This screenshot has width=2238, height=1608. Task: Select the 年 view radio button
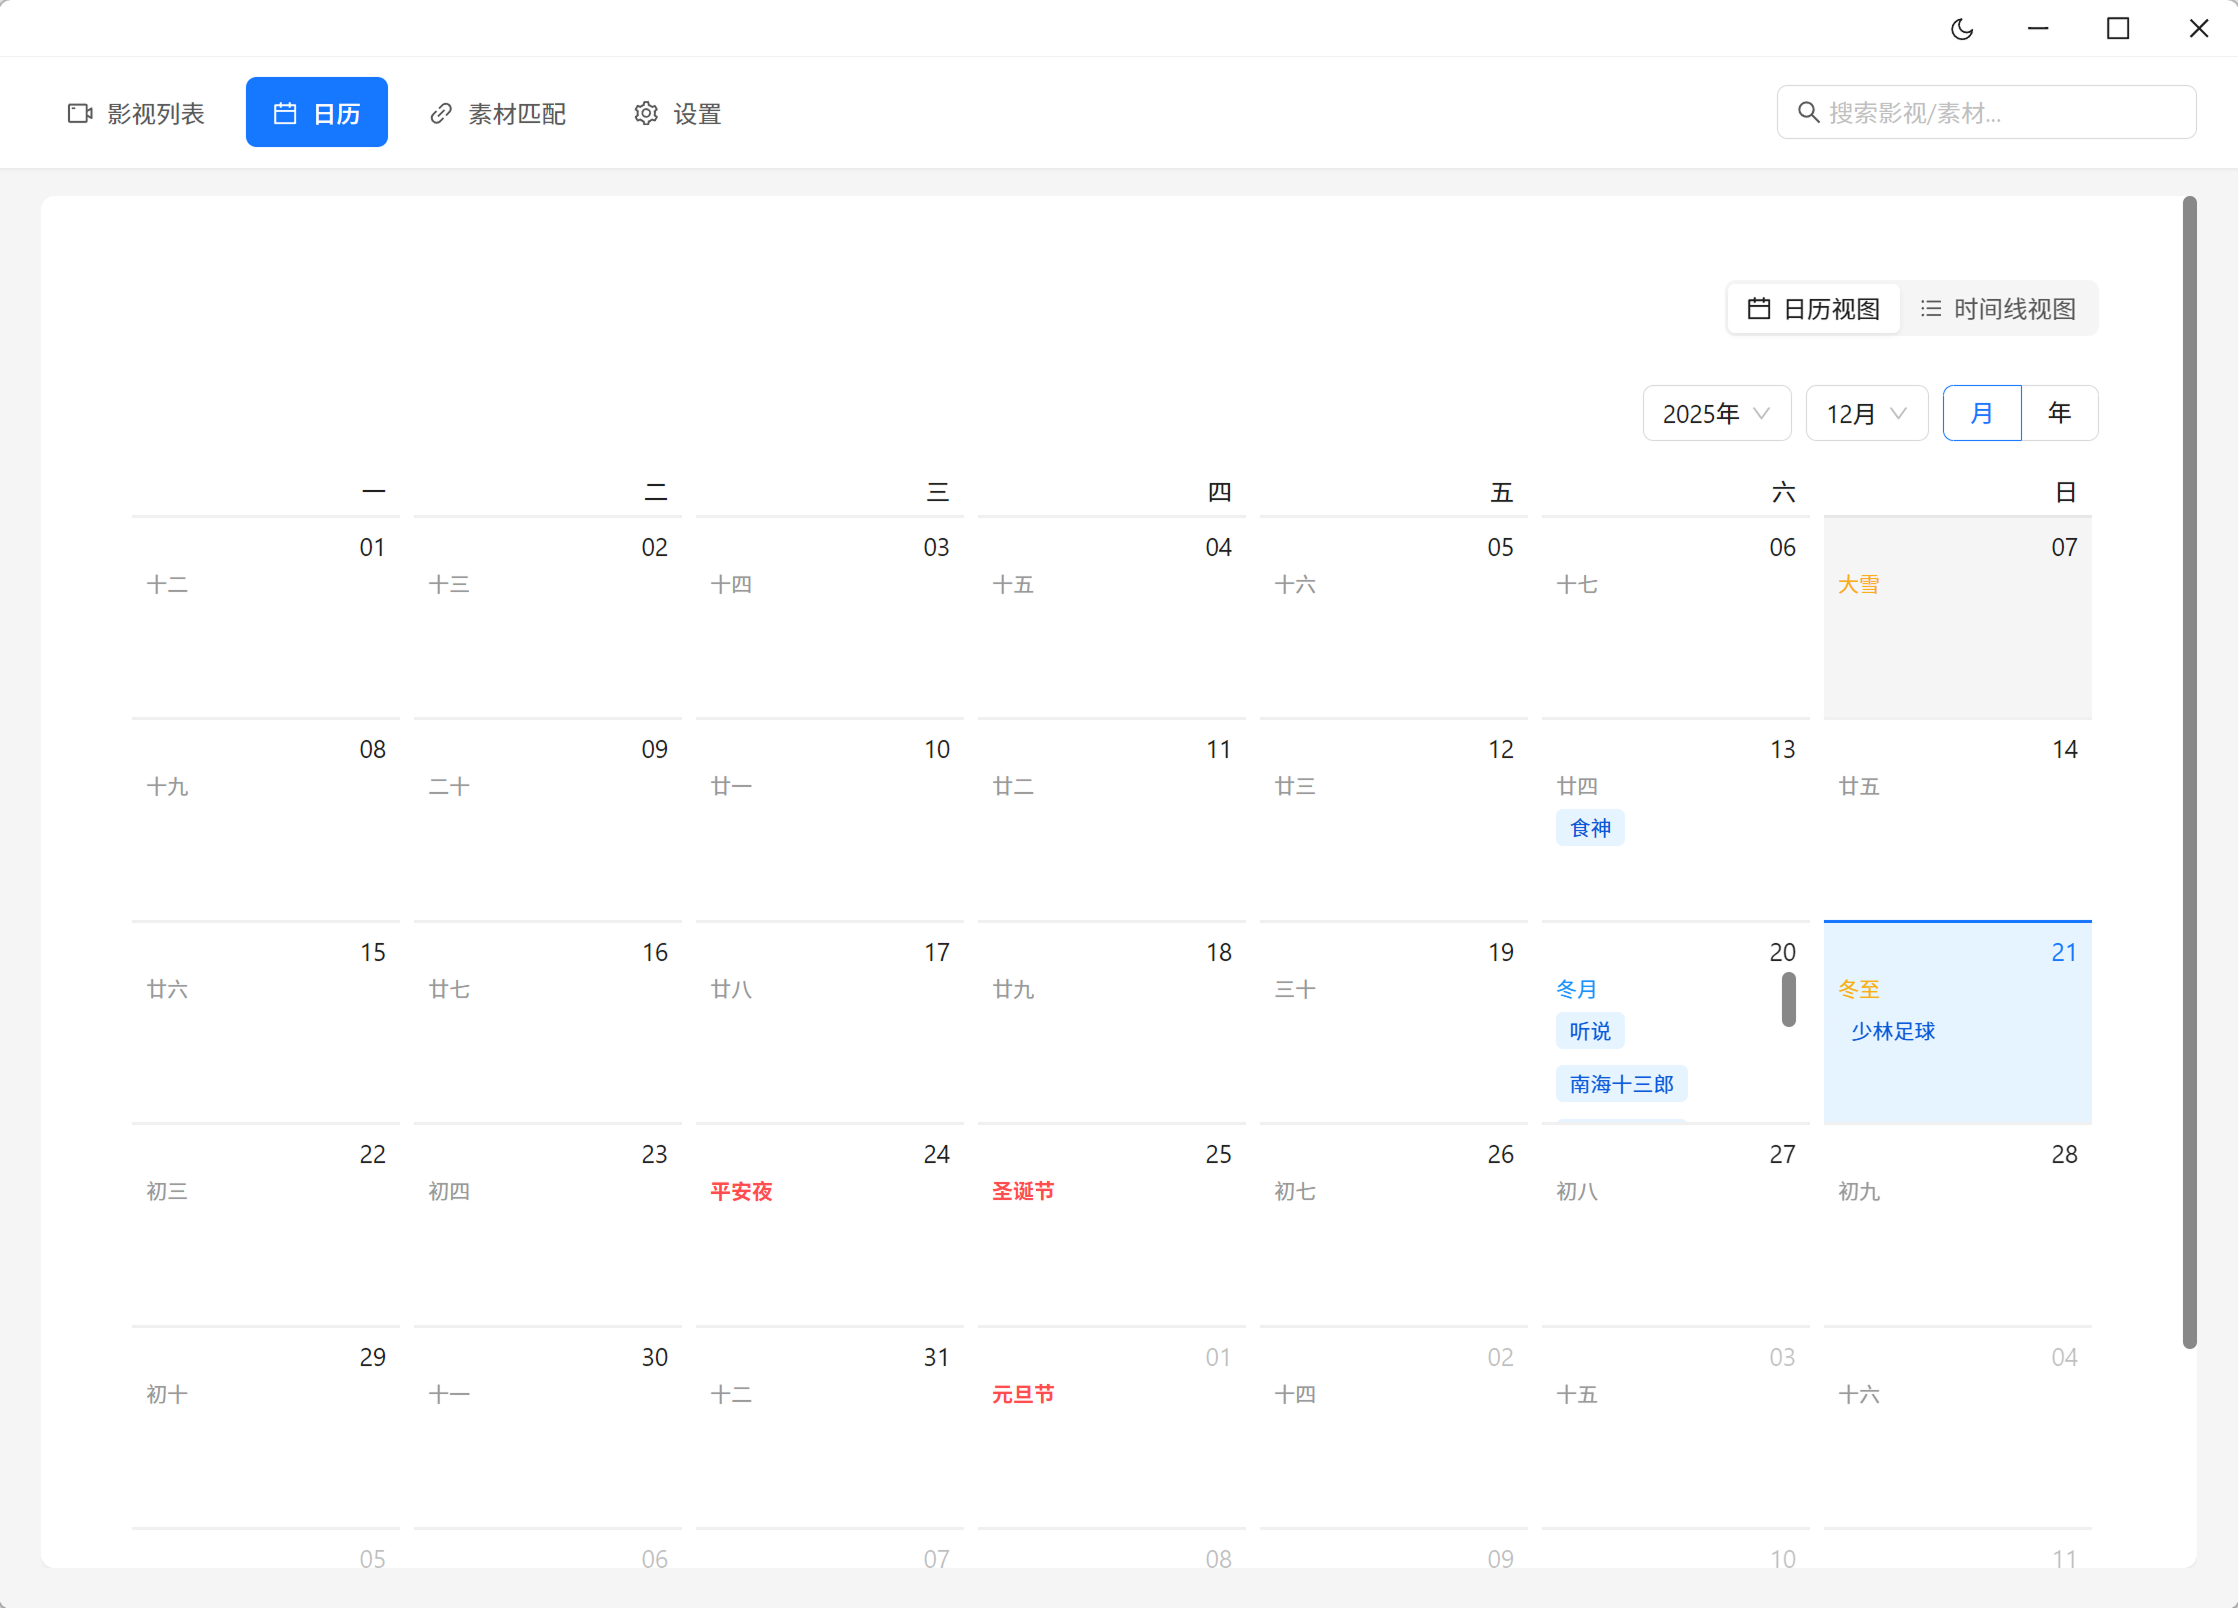click(2059, 413)
